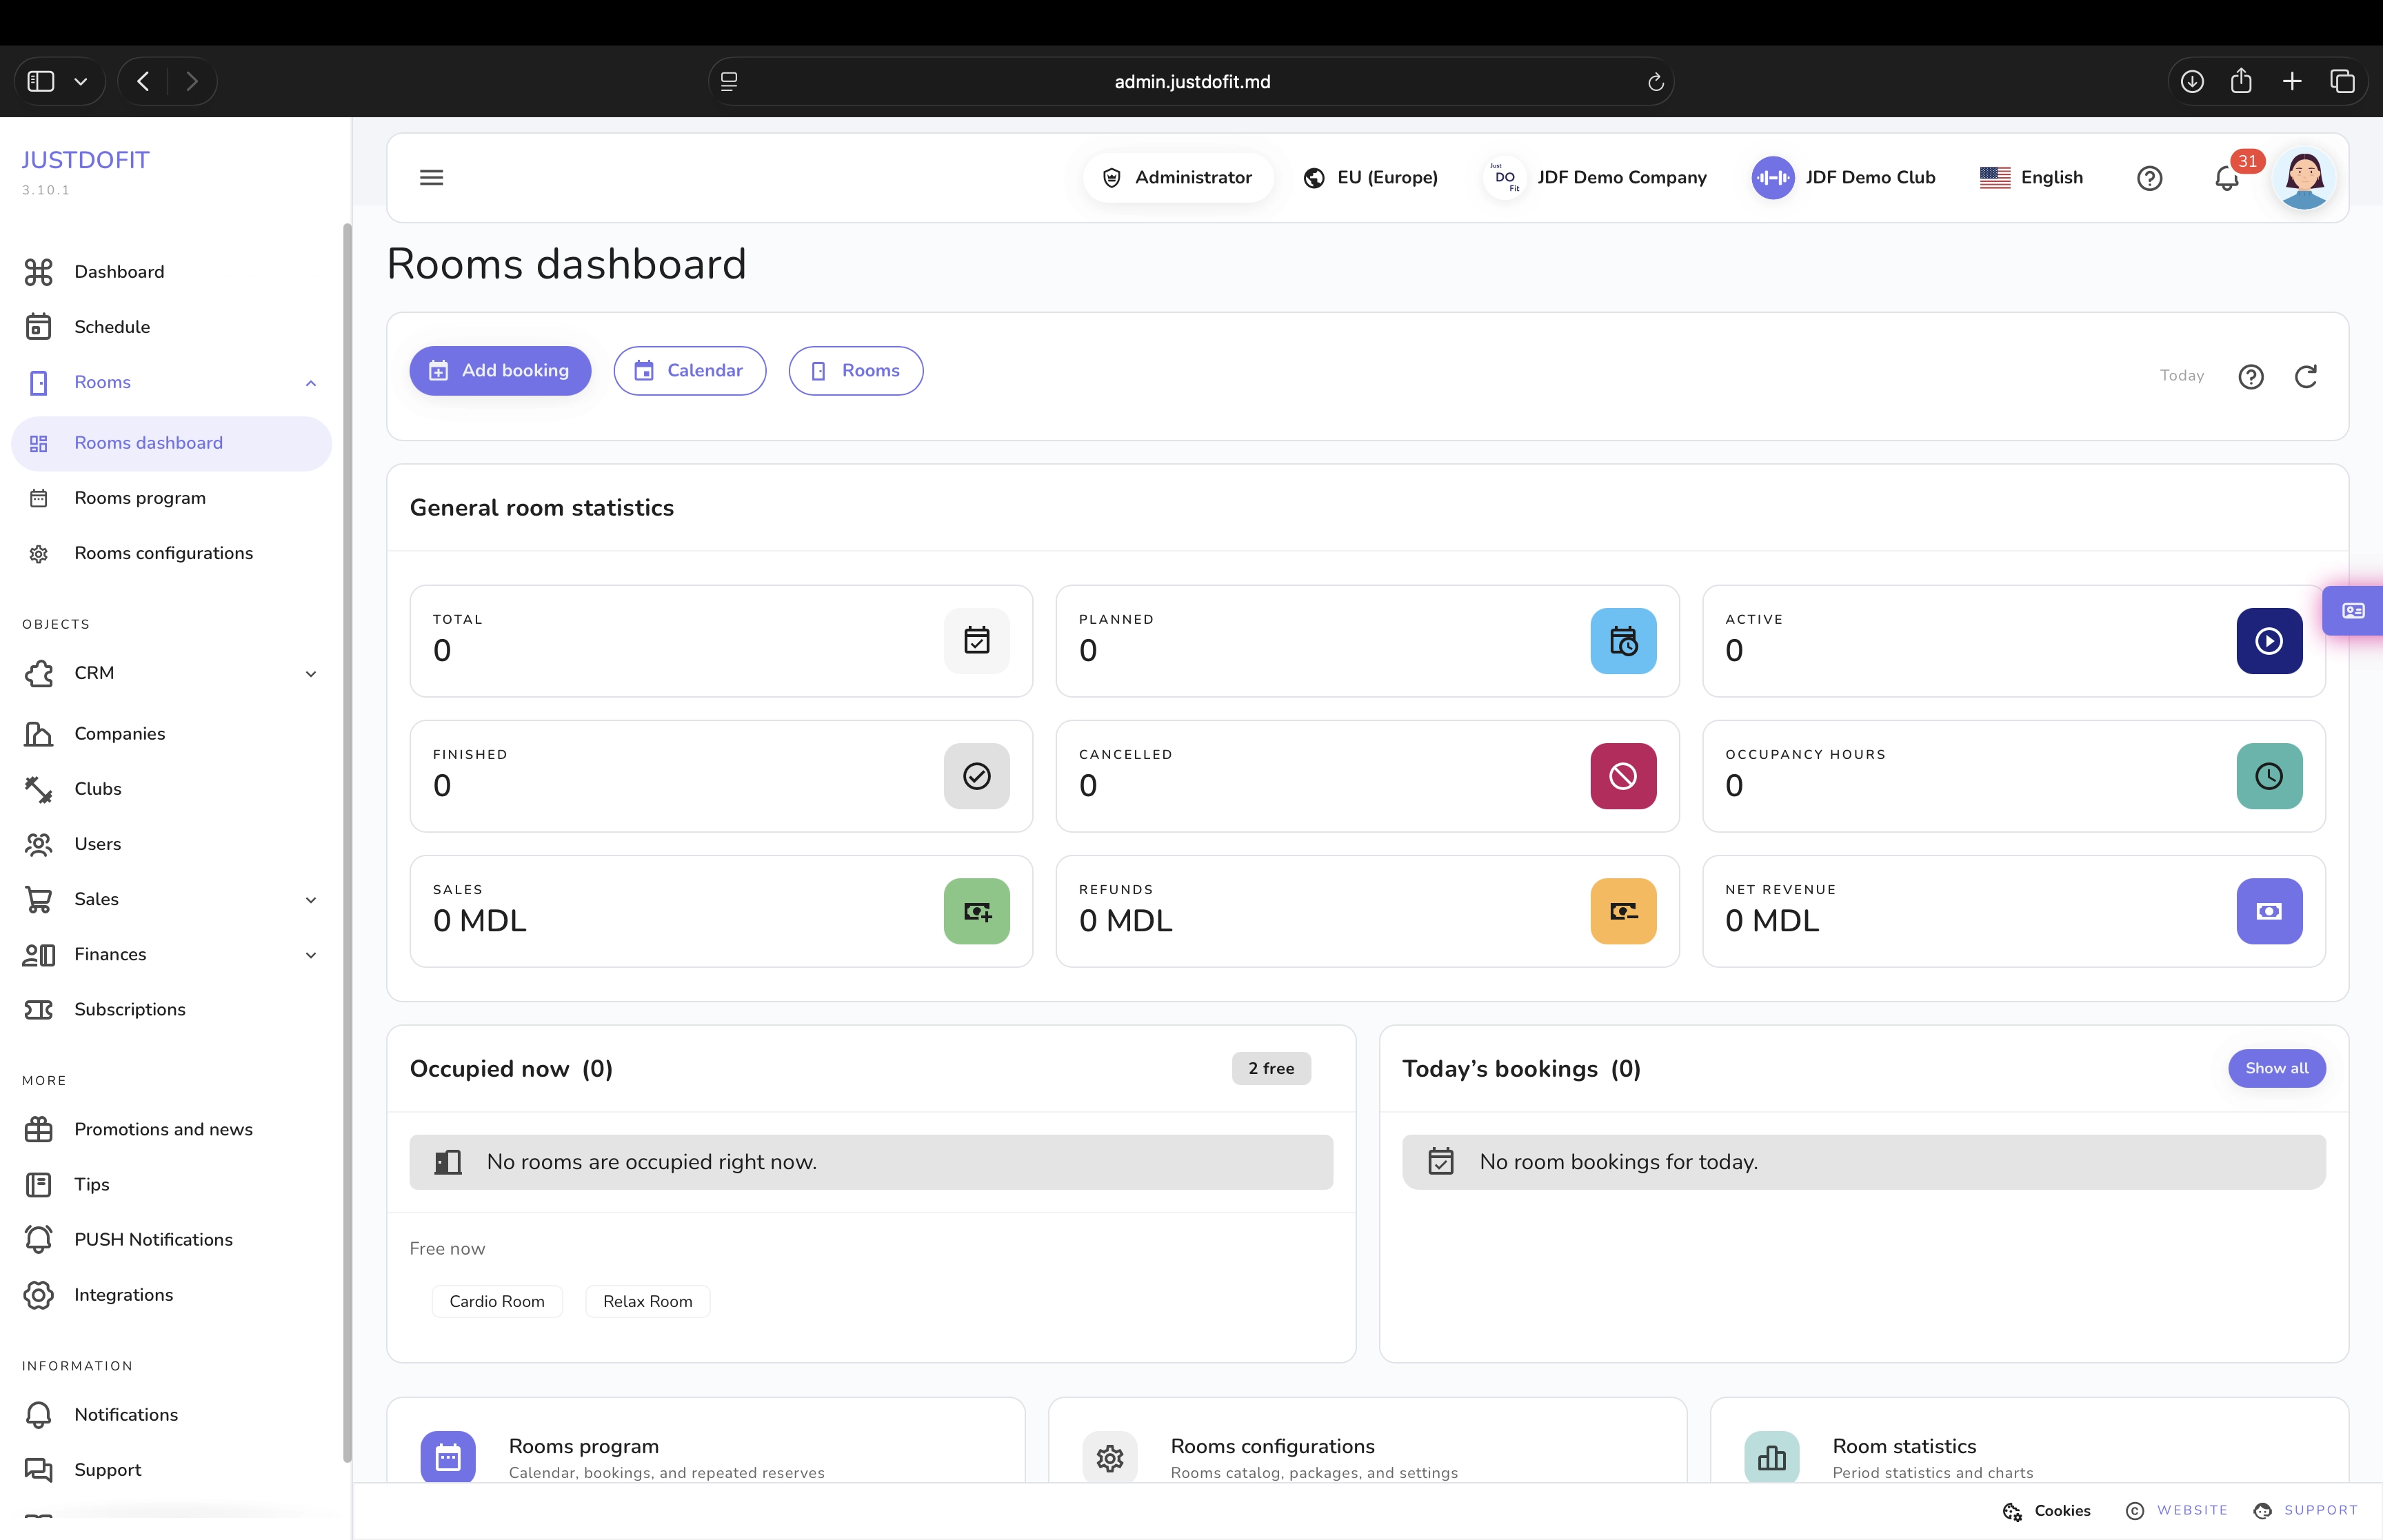The image size is (2383, 1540).
Task: Open the hamburger menu icon
Action: click(x=431, y=178)
